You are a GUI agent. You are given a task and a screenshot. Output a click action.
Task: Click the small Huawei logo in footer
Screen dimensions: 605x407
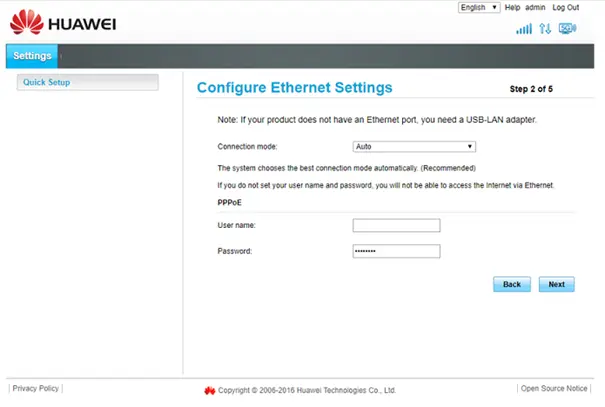210,390
